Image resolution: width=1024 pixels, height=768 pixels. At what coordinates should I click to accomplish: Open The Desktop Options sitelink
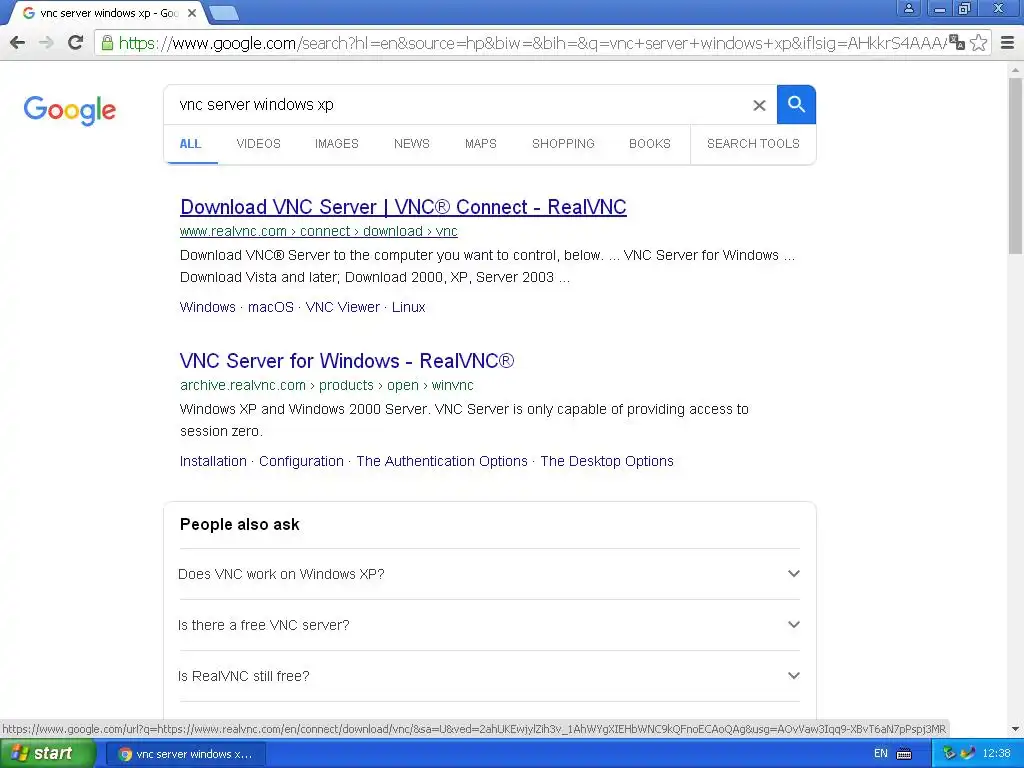tap(607, 461)
